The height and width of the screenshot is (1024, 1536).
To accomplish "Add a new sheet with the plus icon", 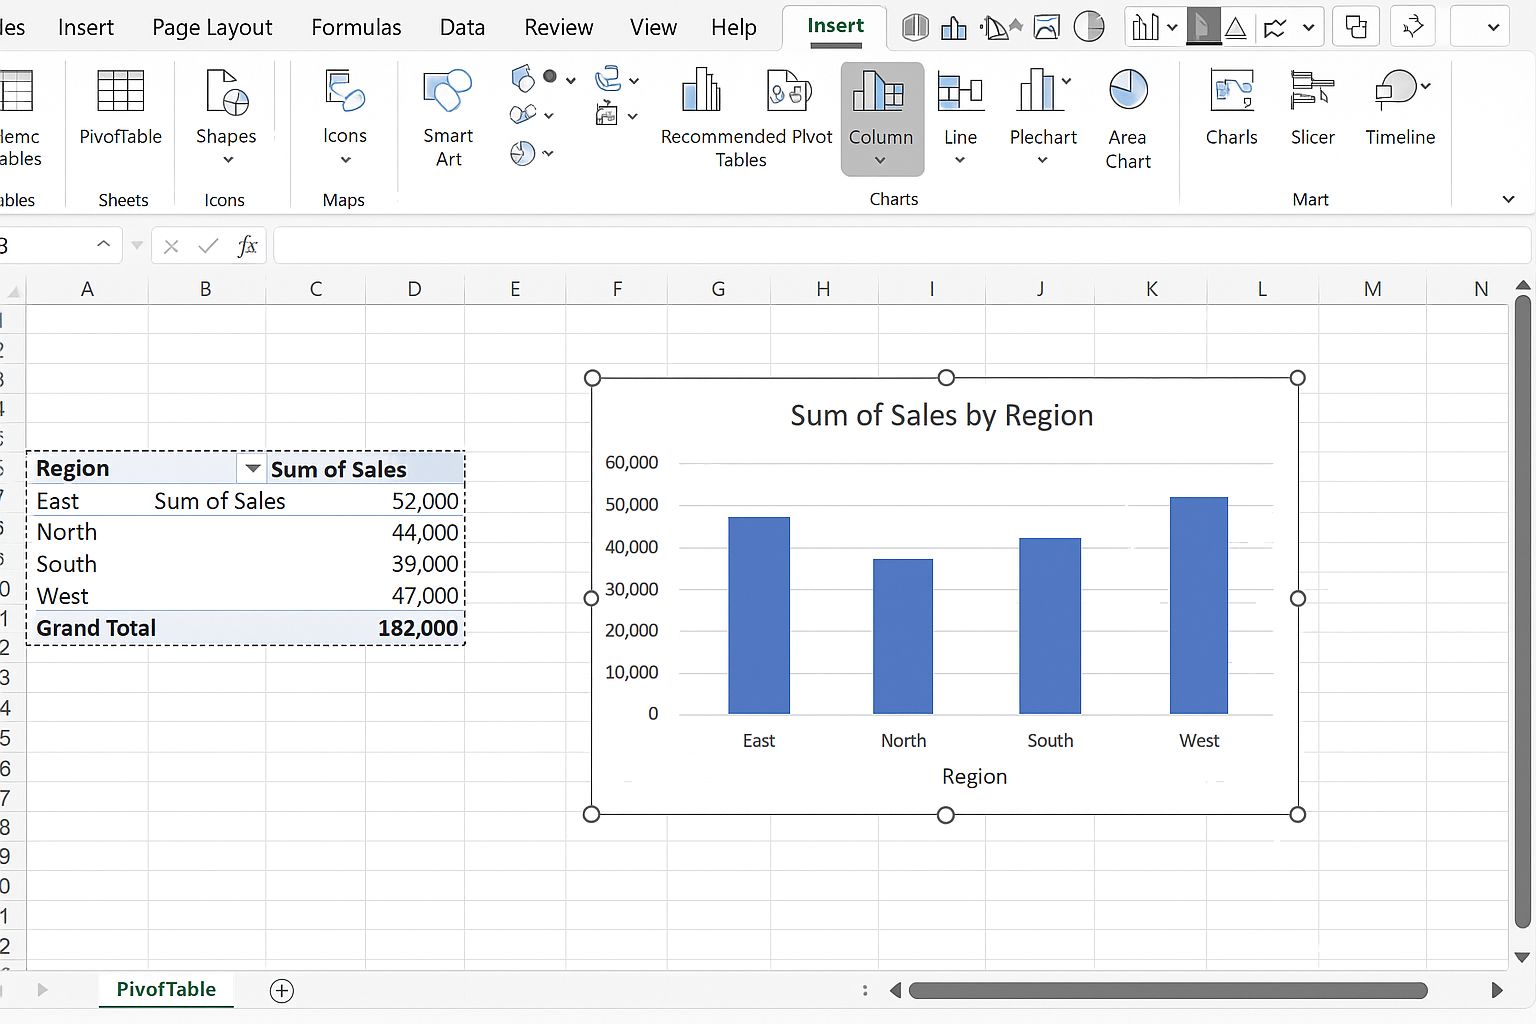I will click(282, 990).
